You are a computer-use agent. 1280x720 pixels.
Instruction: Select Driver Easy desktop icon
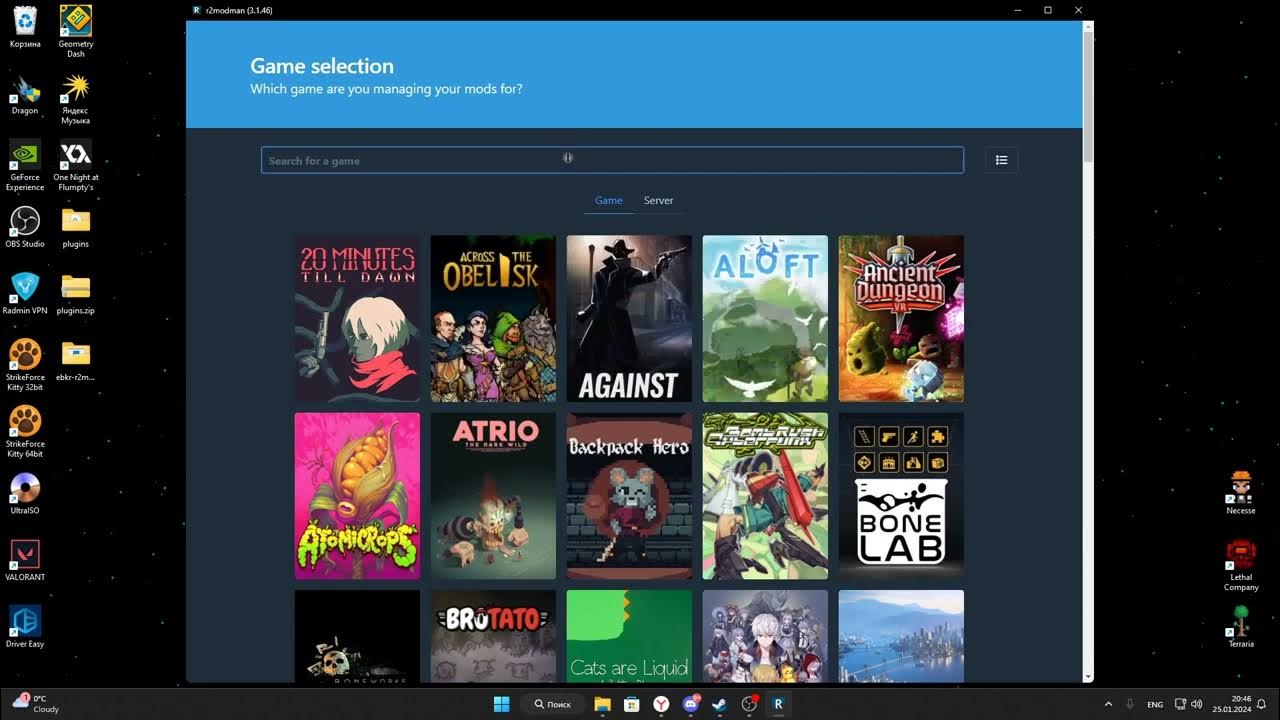pyautogui.click(x=25, y=627)
